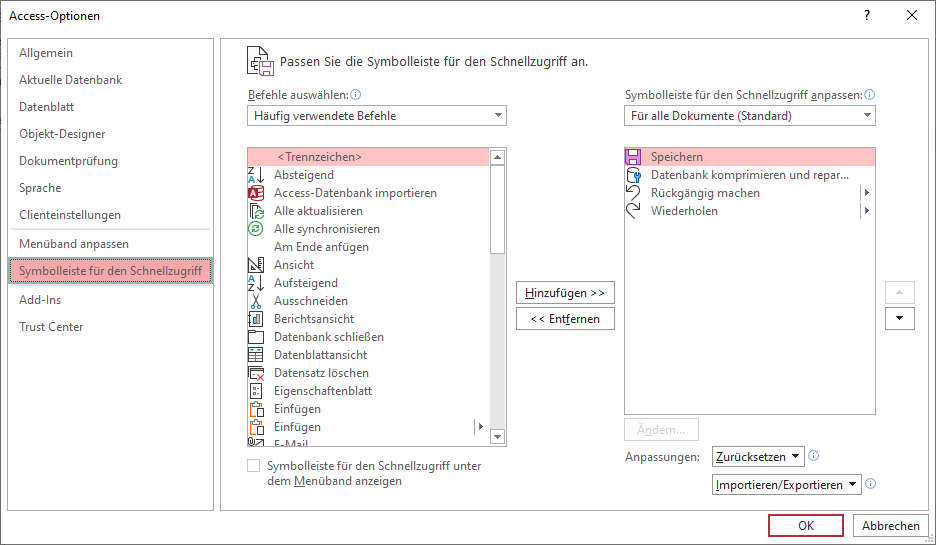Click info icon next to Befehle auswählen
Viewport: 936px width, 545px height.
[356, 94]
